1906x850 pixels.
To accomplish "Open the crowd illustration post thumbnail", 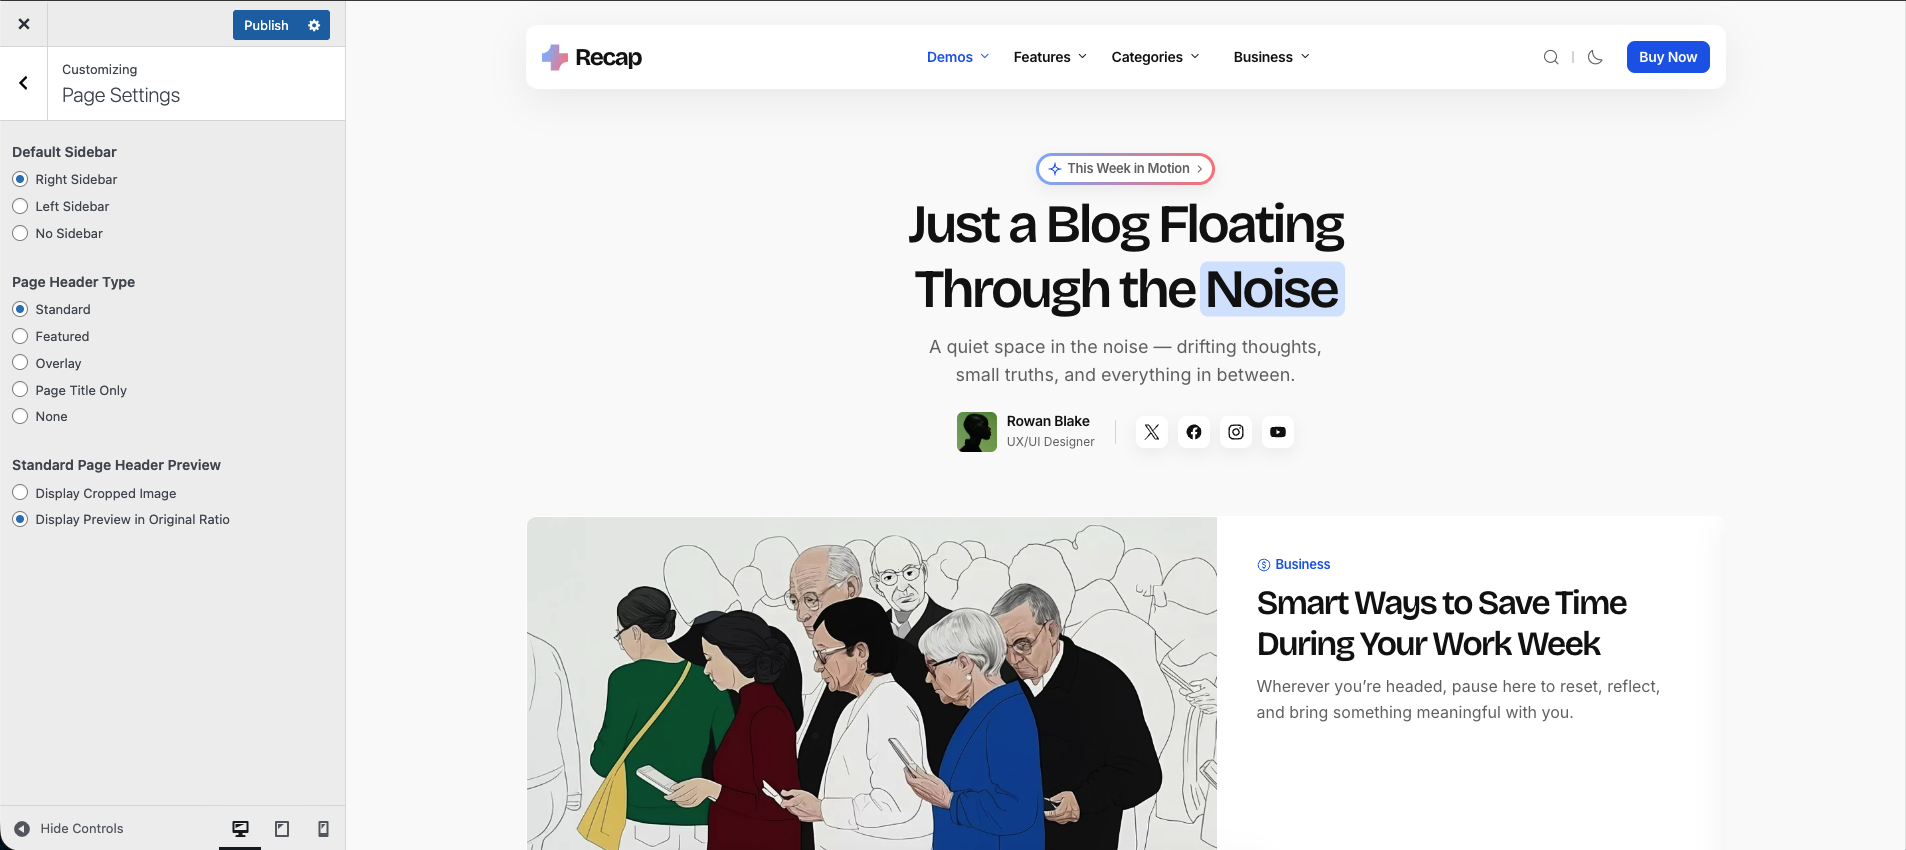I will pos(871,683).
